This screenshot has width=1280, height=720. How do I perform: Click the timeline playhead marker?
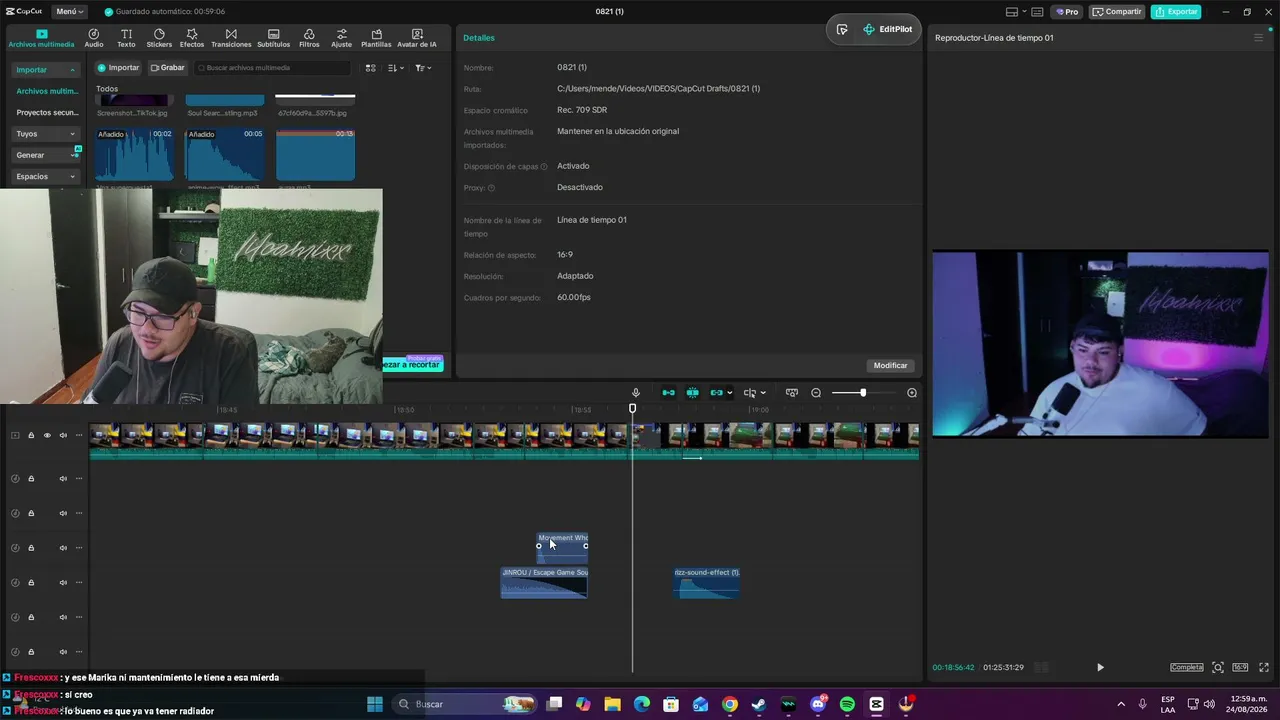632,408
